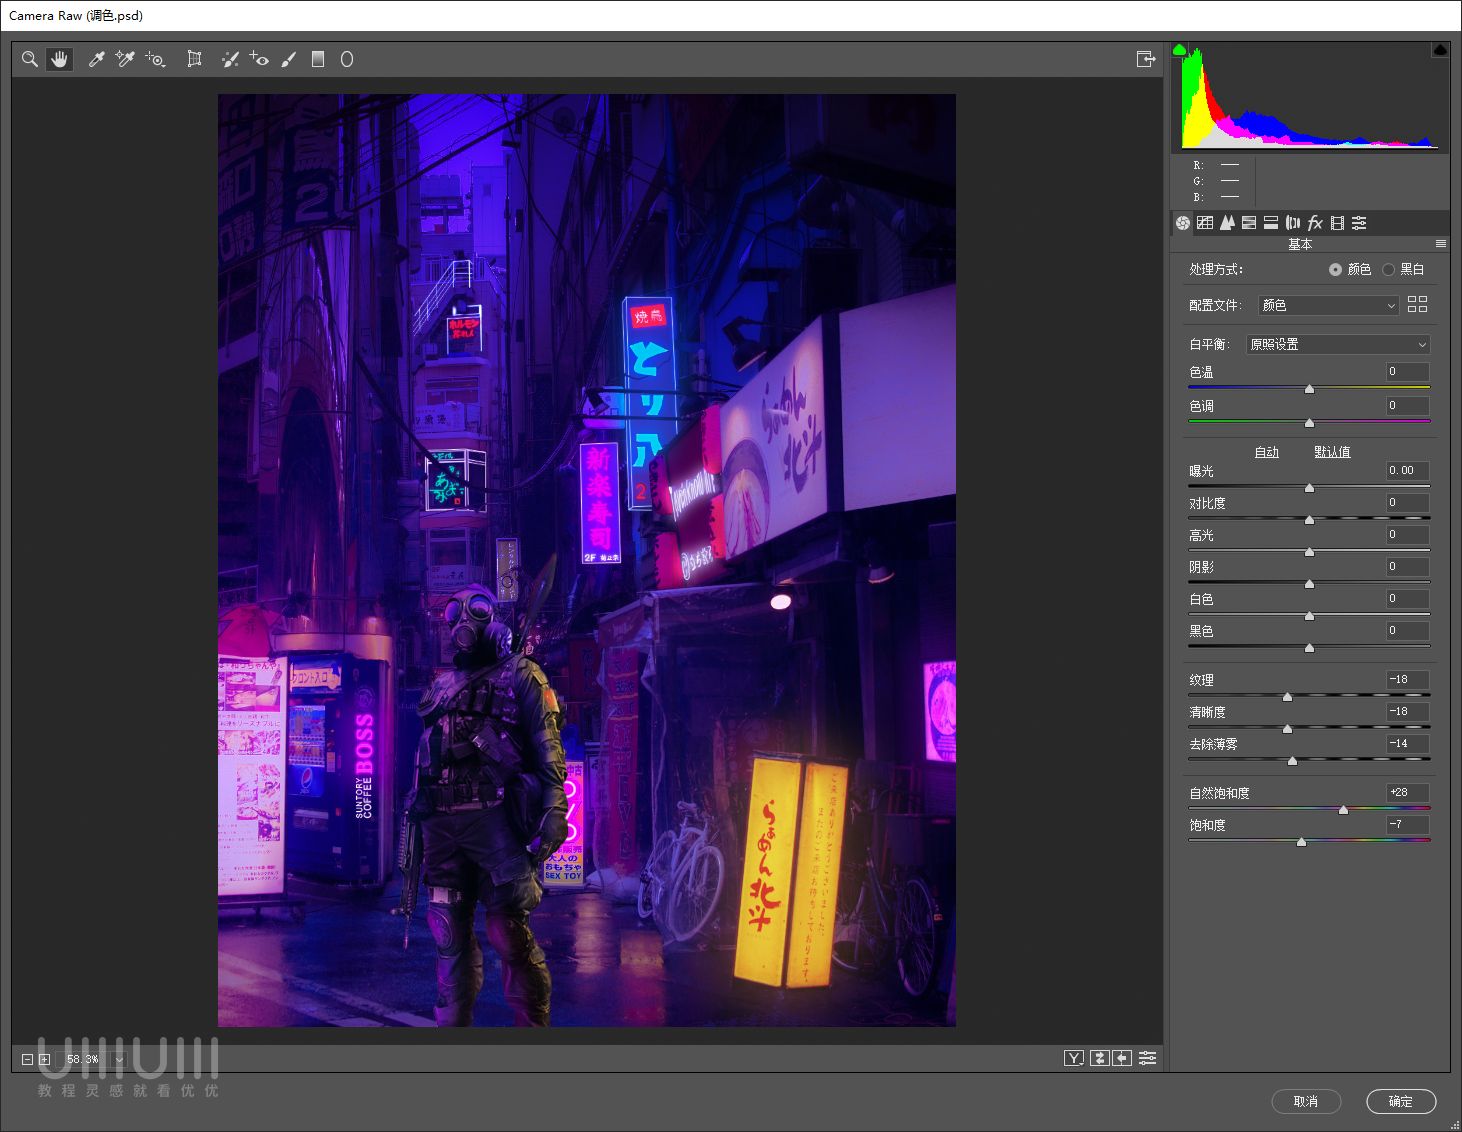Click the 色温 temperature value field
This screenshot has width=1462, height=1132.
pyautogui.click(x=1407, y=371)
